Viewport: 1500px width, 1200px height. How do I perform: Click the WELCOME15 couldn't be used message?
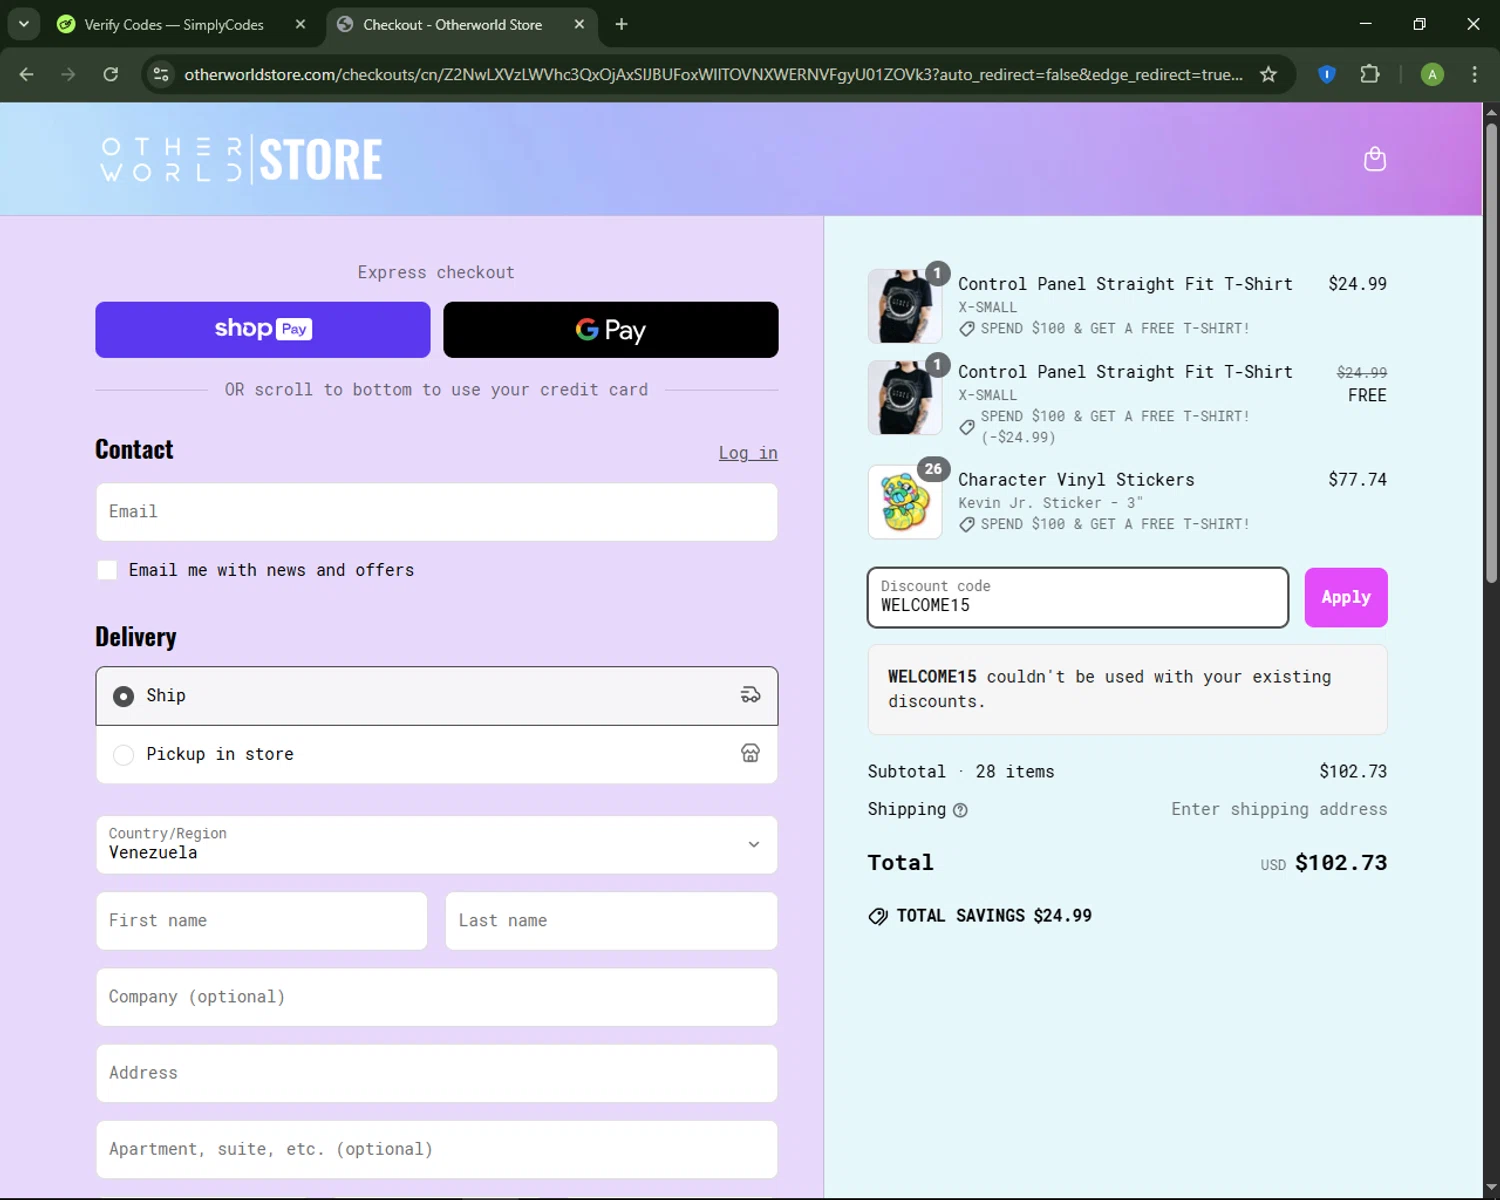(1128, 689)
